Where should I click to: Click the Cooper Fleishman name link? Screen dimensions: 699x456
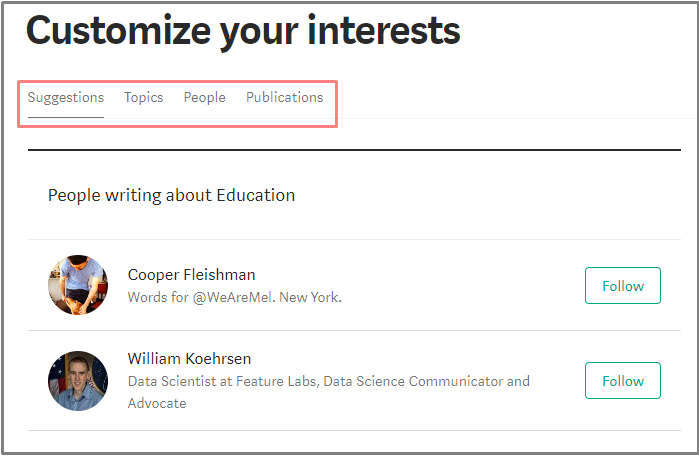tap(191, 274)
